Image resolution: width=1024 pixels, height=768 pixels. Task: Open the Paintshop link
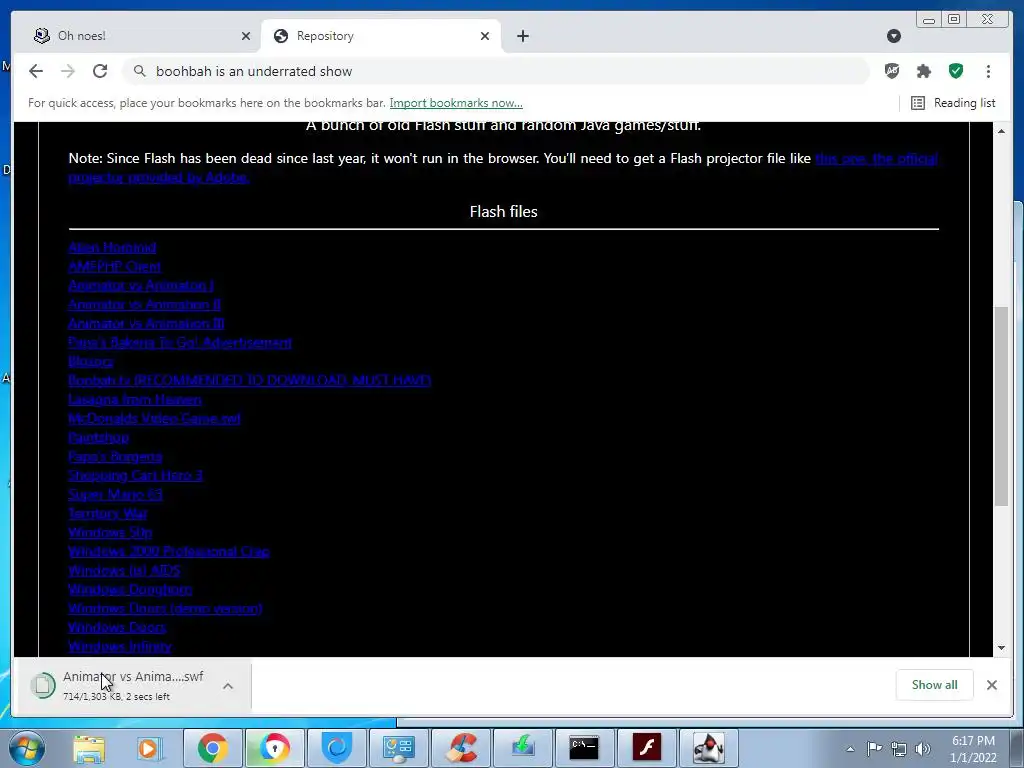tap(99, 438)
